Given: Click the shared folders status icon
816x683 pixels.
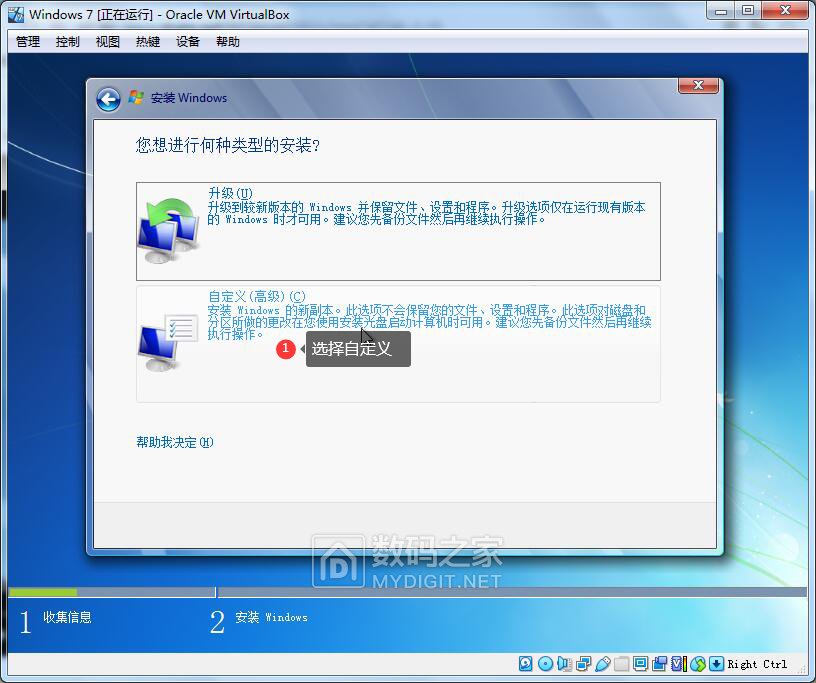Looking at the screenshot, I should pyautogui.click(x=621, y=664).
